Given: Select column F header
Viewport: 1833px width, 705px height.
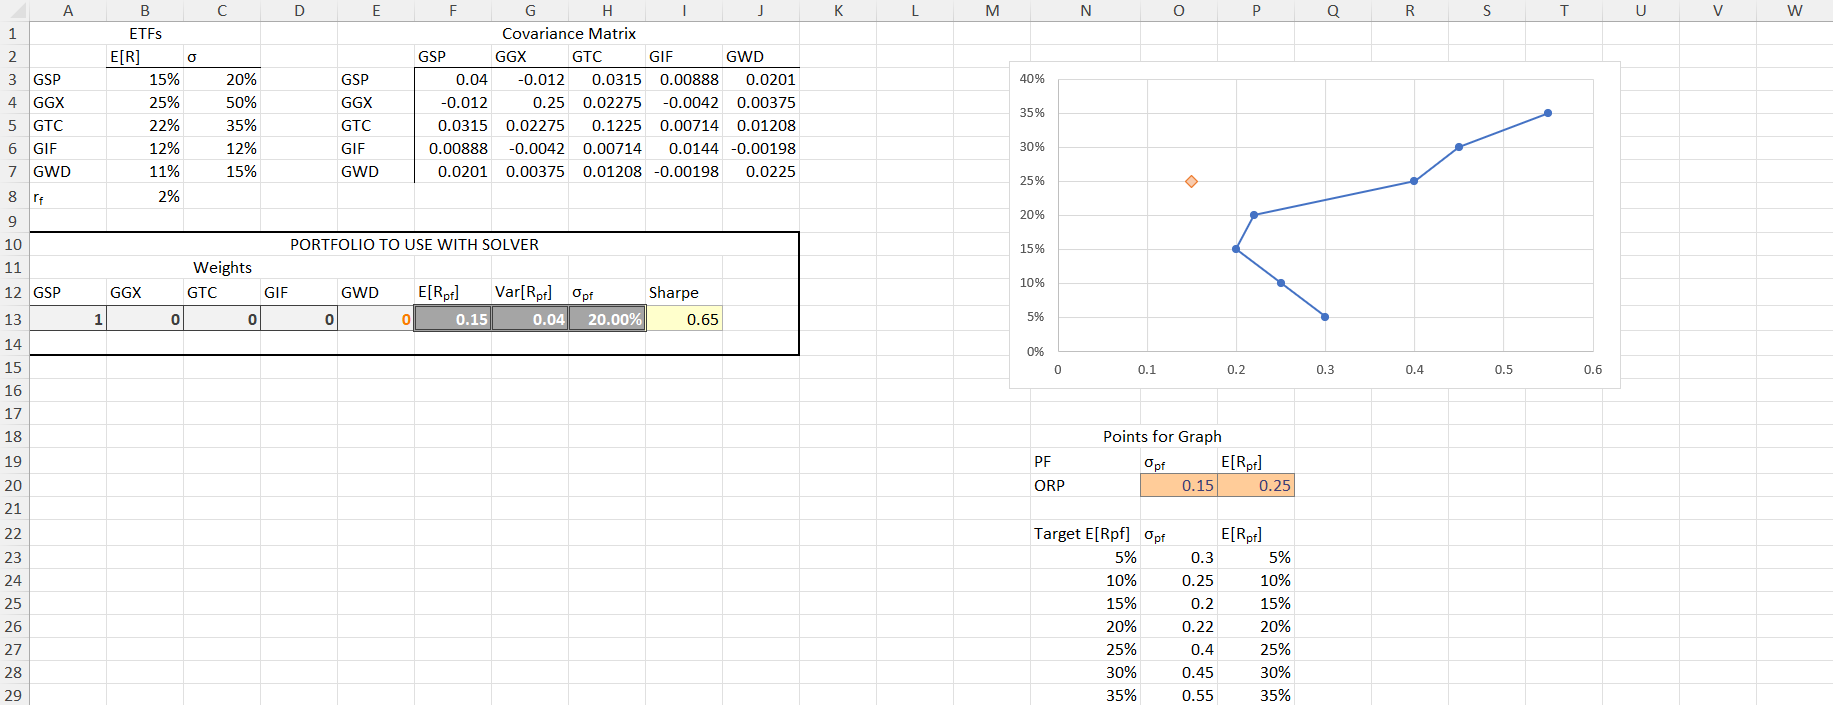Looking at the screenshot, I should (453, 10).
